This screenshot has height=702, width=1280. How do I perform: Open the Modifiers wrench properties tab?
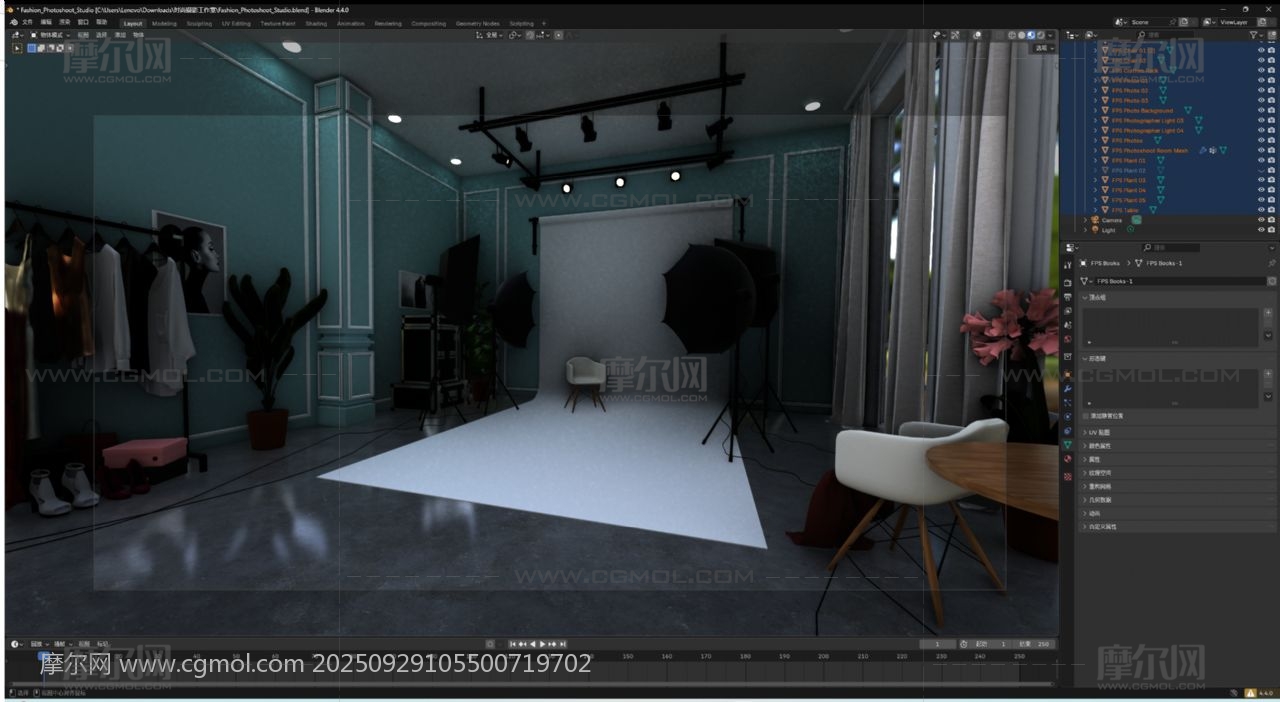1068,388
